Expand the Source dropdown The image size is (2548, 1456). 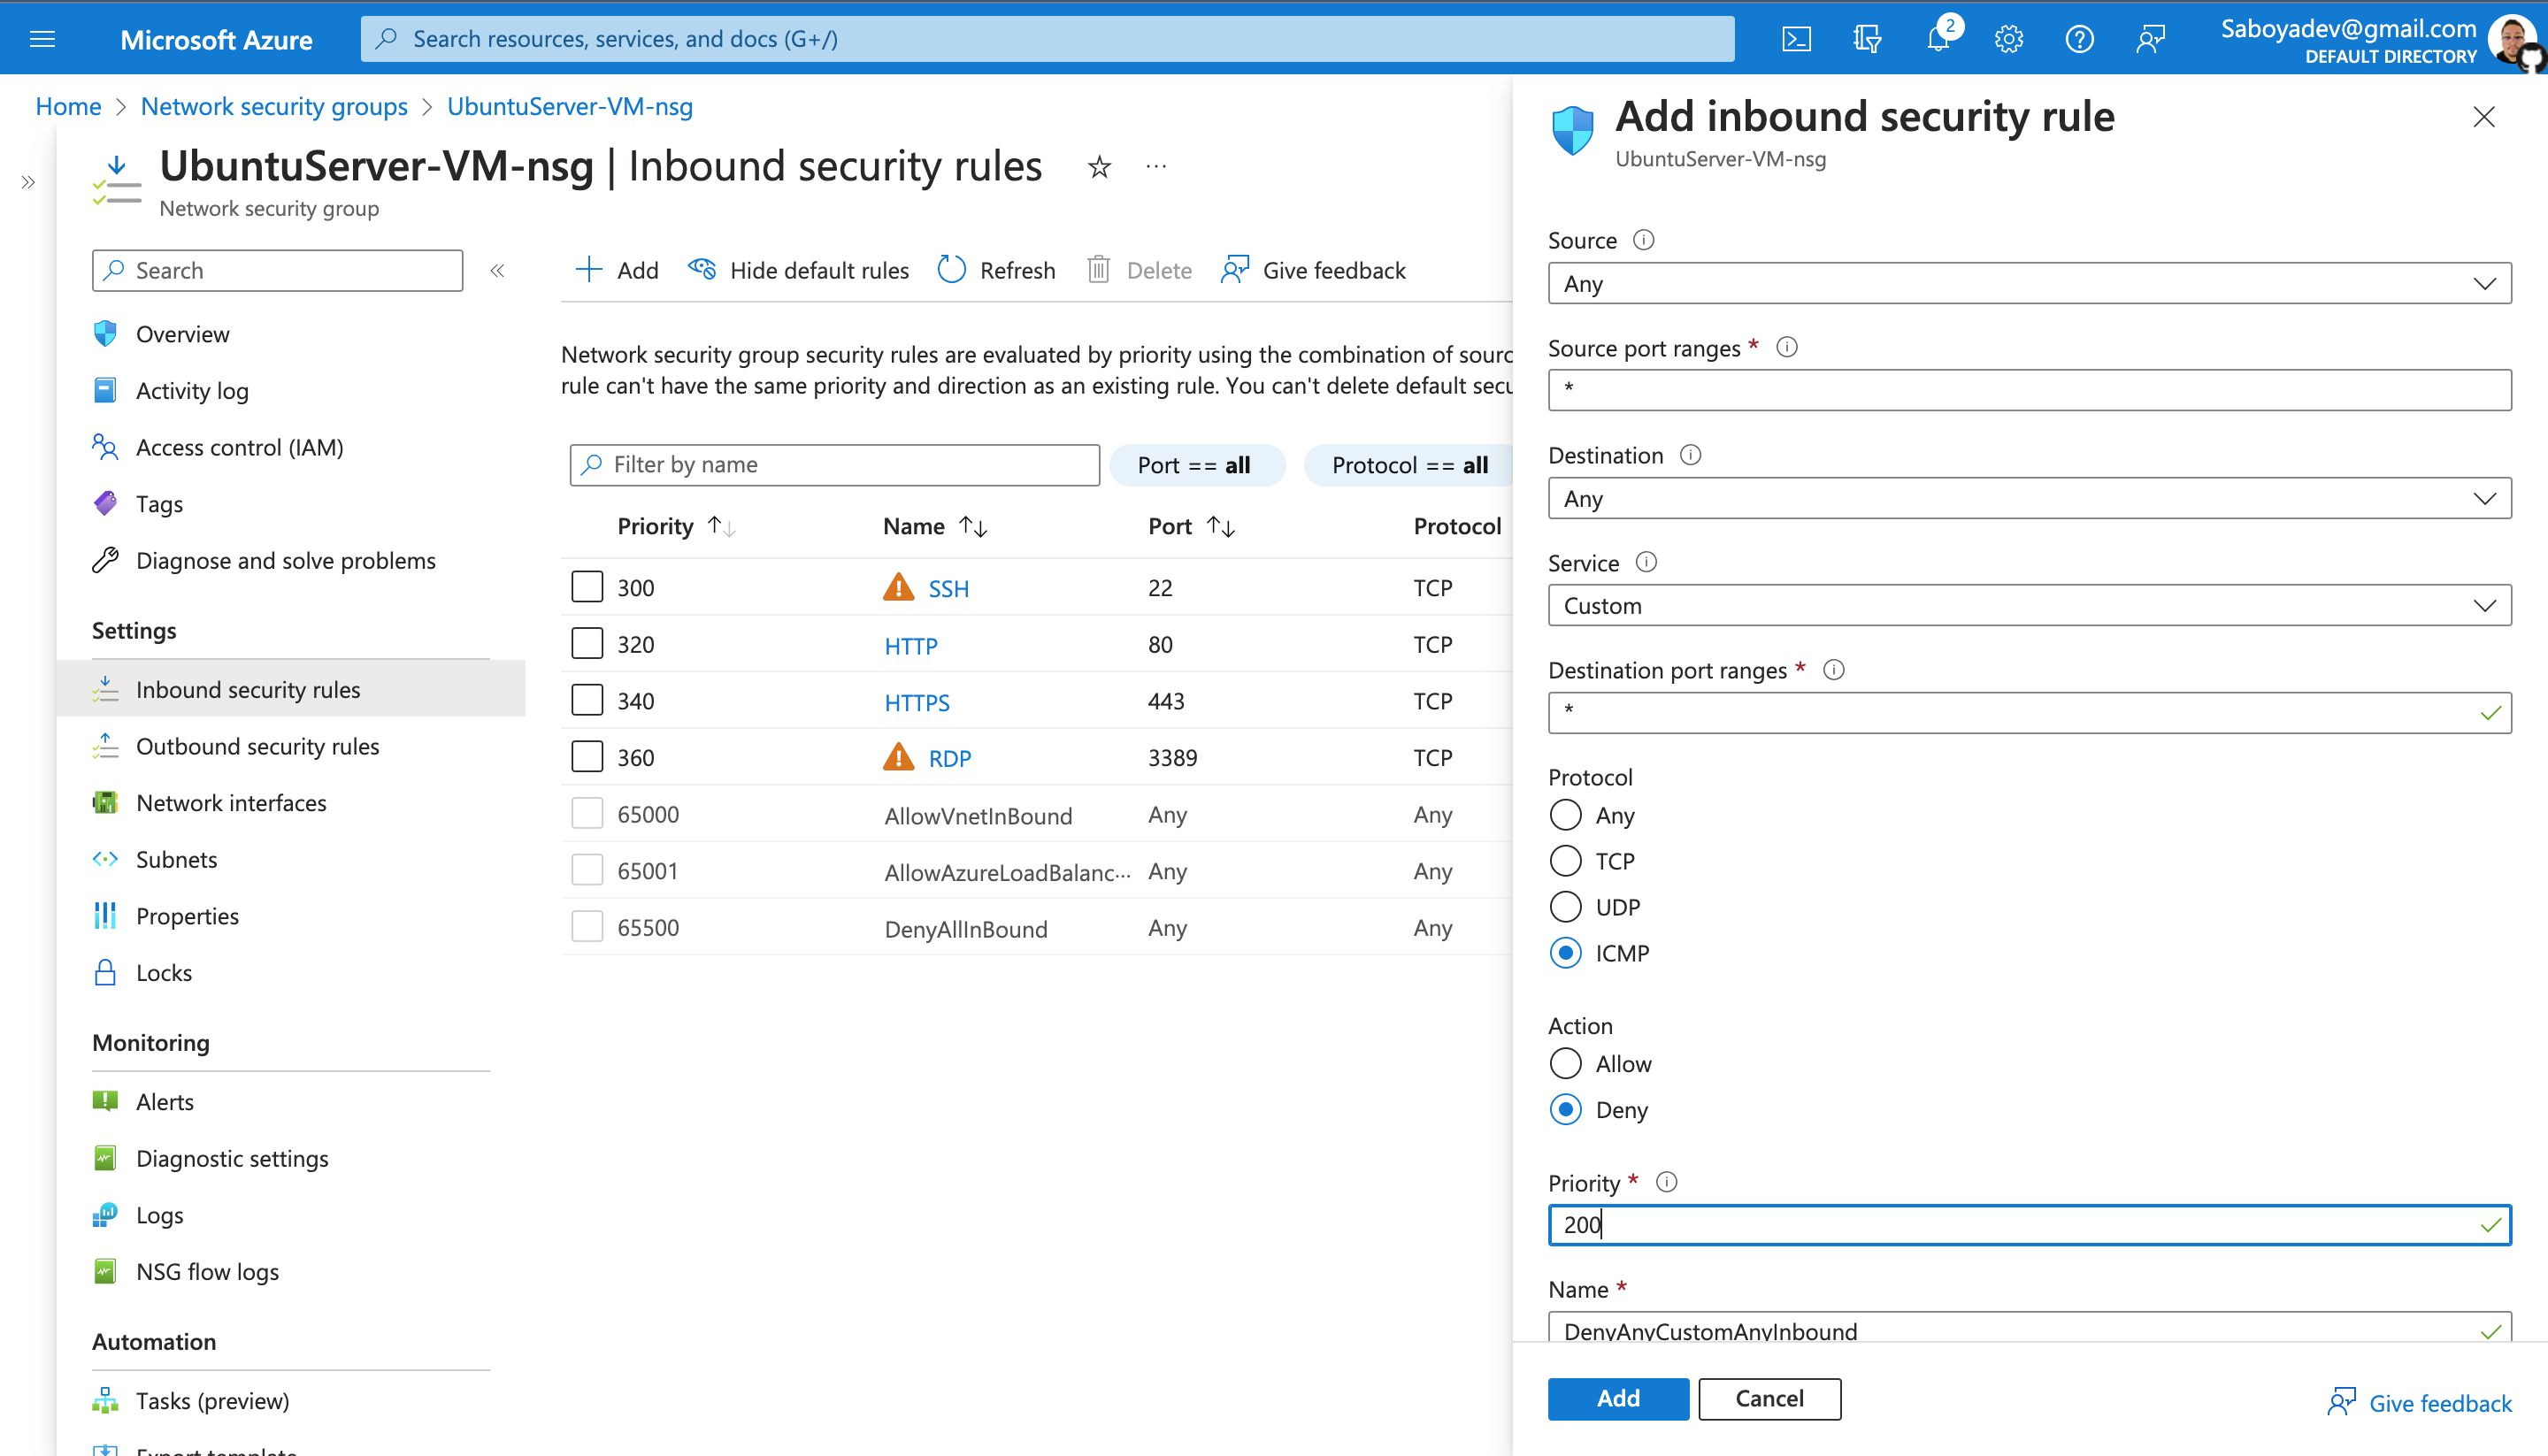click(2028, 284)
